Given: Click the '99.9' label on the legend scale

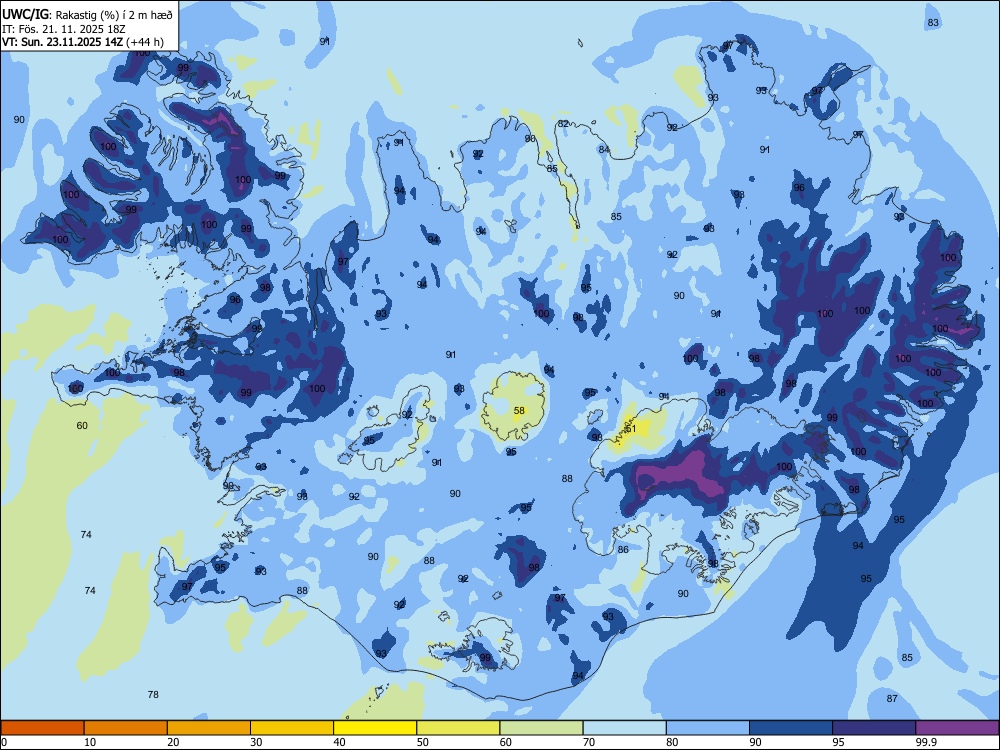Looking at the screenshot, I should pos(926,742).
